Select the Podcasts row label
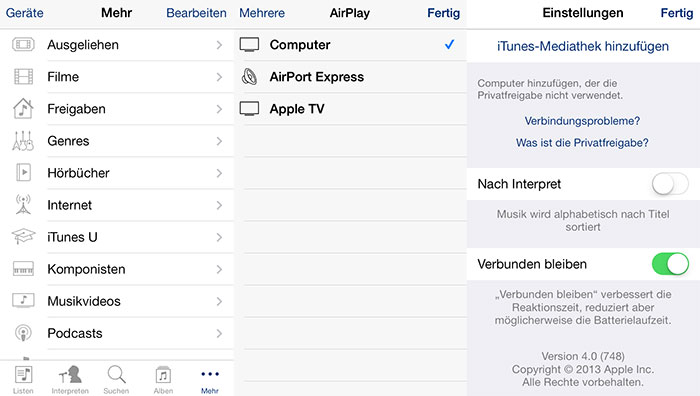 (75, 333)
